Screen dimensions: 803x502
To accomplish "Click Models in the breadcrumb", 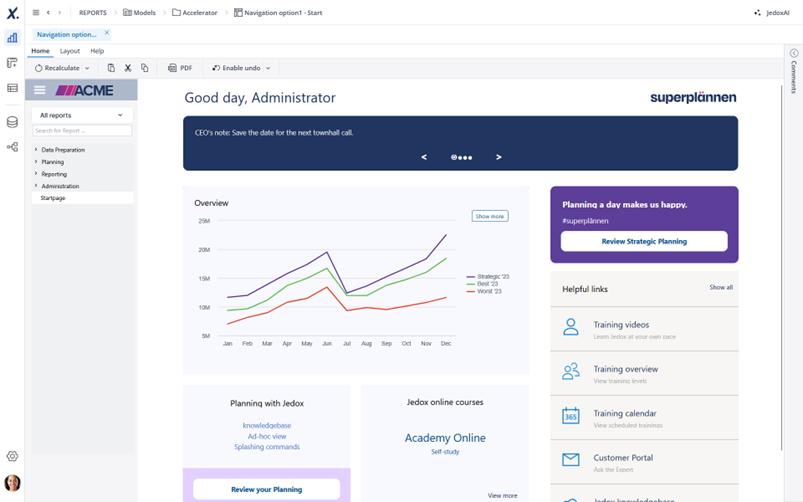I will 139,13.
